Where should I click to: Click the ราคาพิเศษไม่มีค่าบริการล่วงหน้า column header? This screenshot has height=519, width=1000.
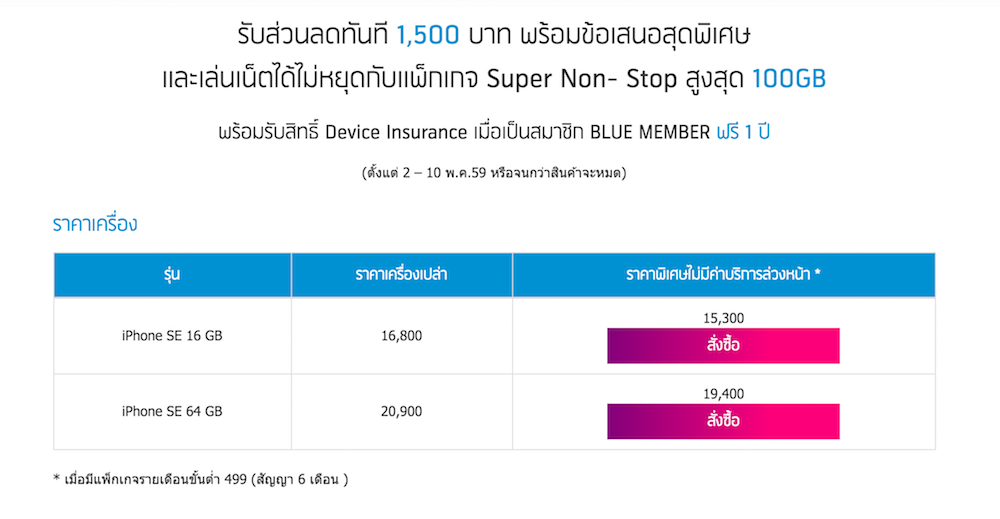(x=723, y=274)
